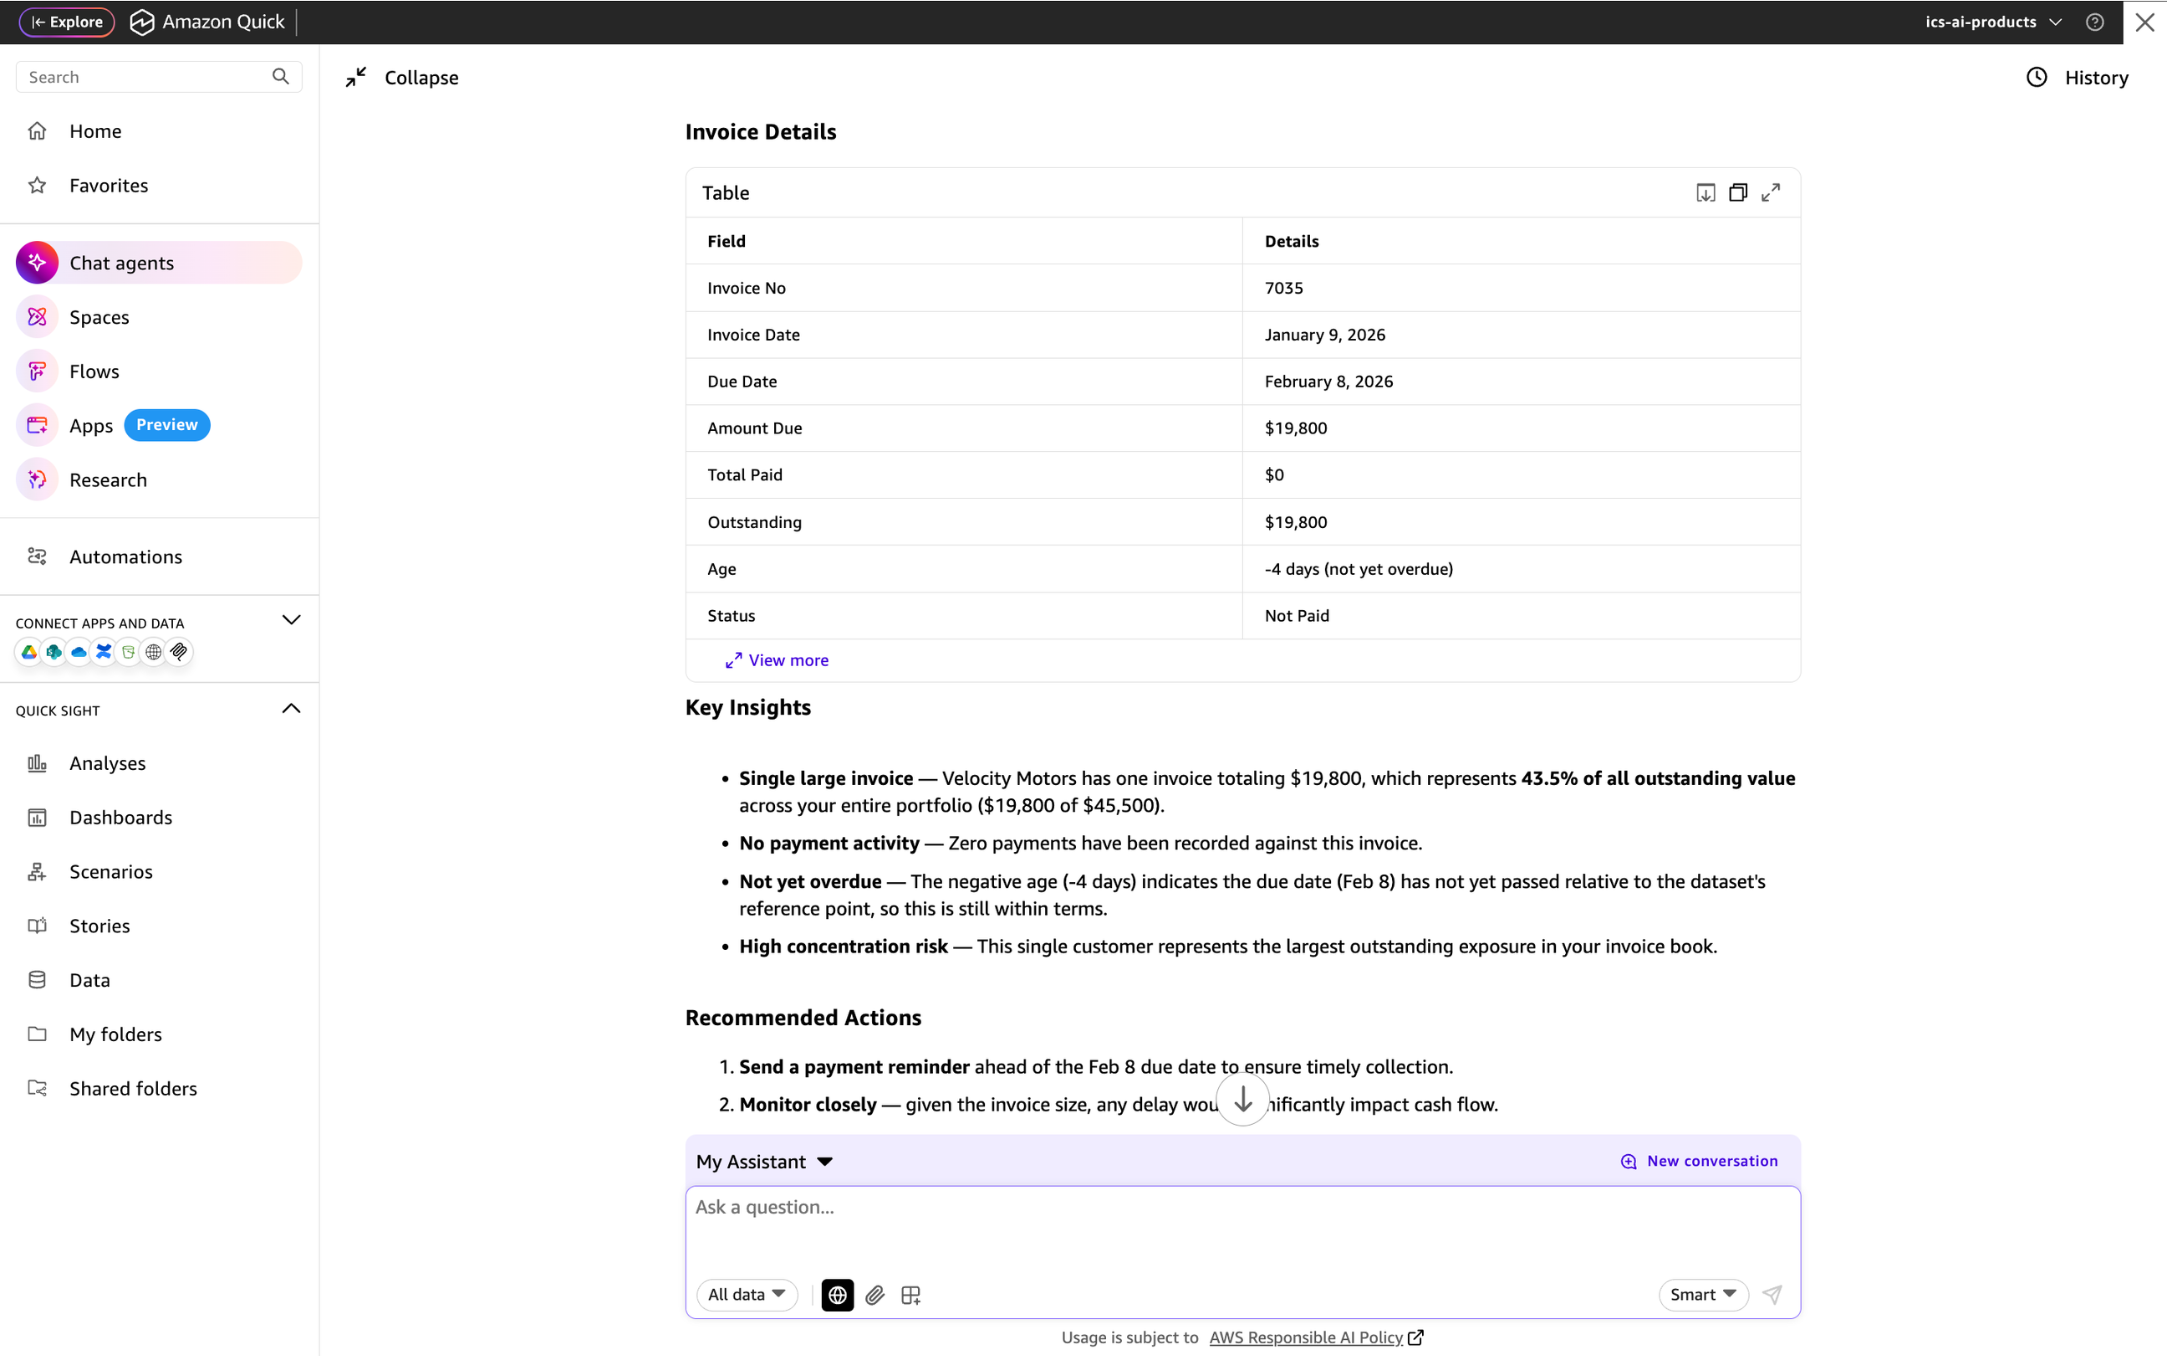Click the web crawler globe connector icon
The width and height of the screenshot is (2167, 1356).
tap(154, 652)
